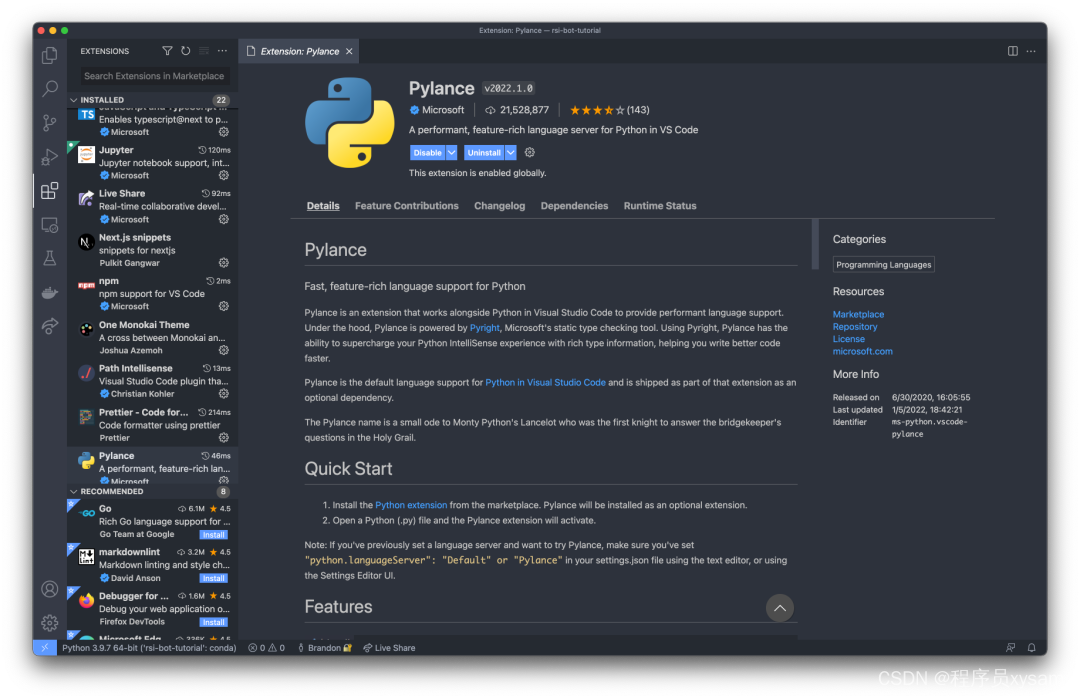Select the Extensions view icon
Screen dimensions: 1080x699
click(50, 191)
